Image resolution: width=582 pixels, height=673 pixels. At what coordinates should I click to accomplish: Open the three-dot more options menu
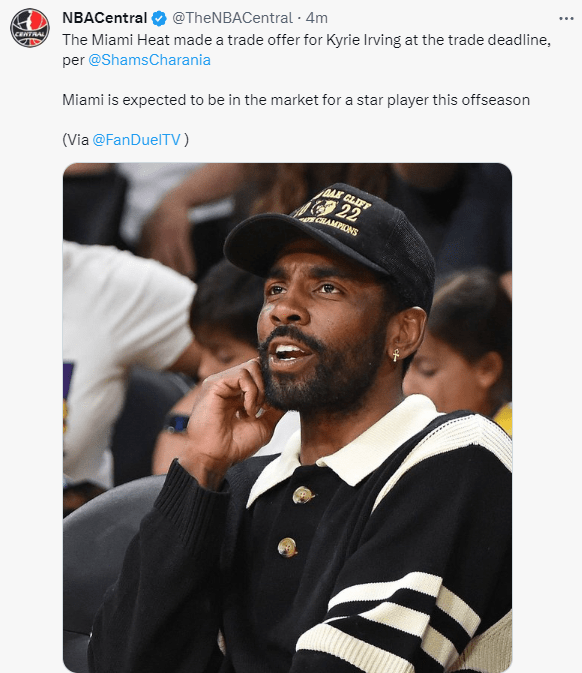click(566, 18)
